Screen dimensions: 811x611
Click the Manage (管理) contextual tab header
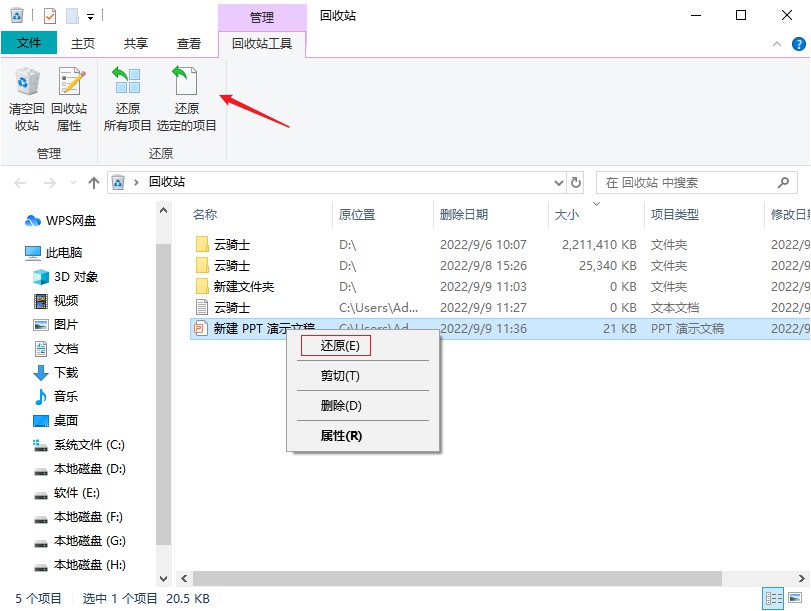pos(262,17)
